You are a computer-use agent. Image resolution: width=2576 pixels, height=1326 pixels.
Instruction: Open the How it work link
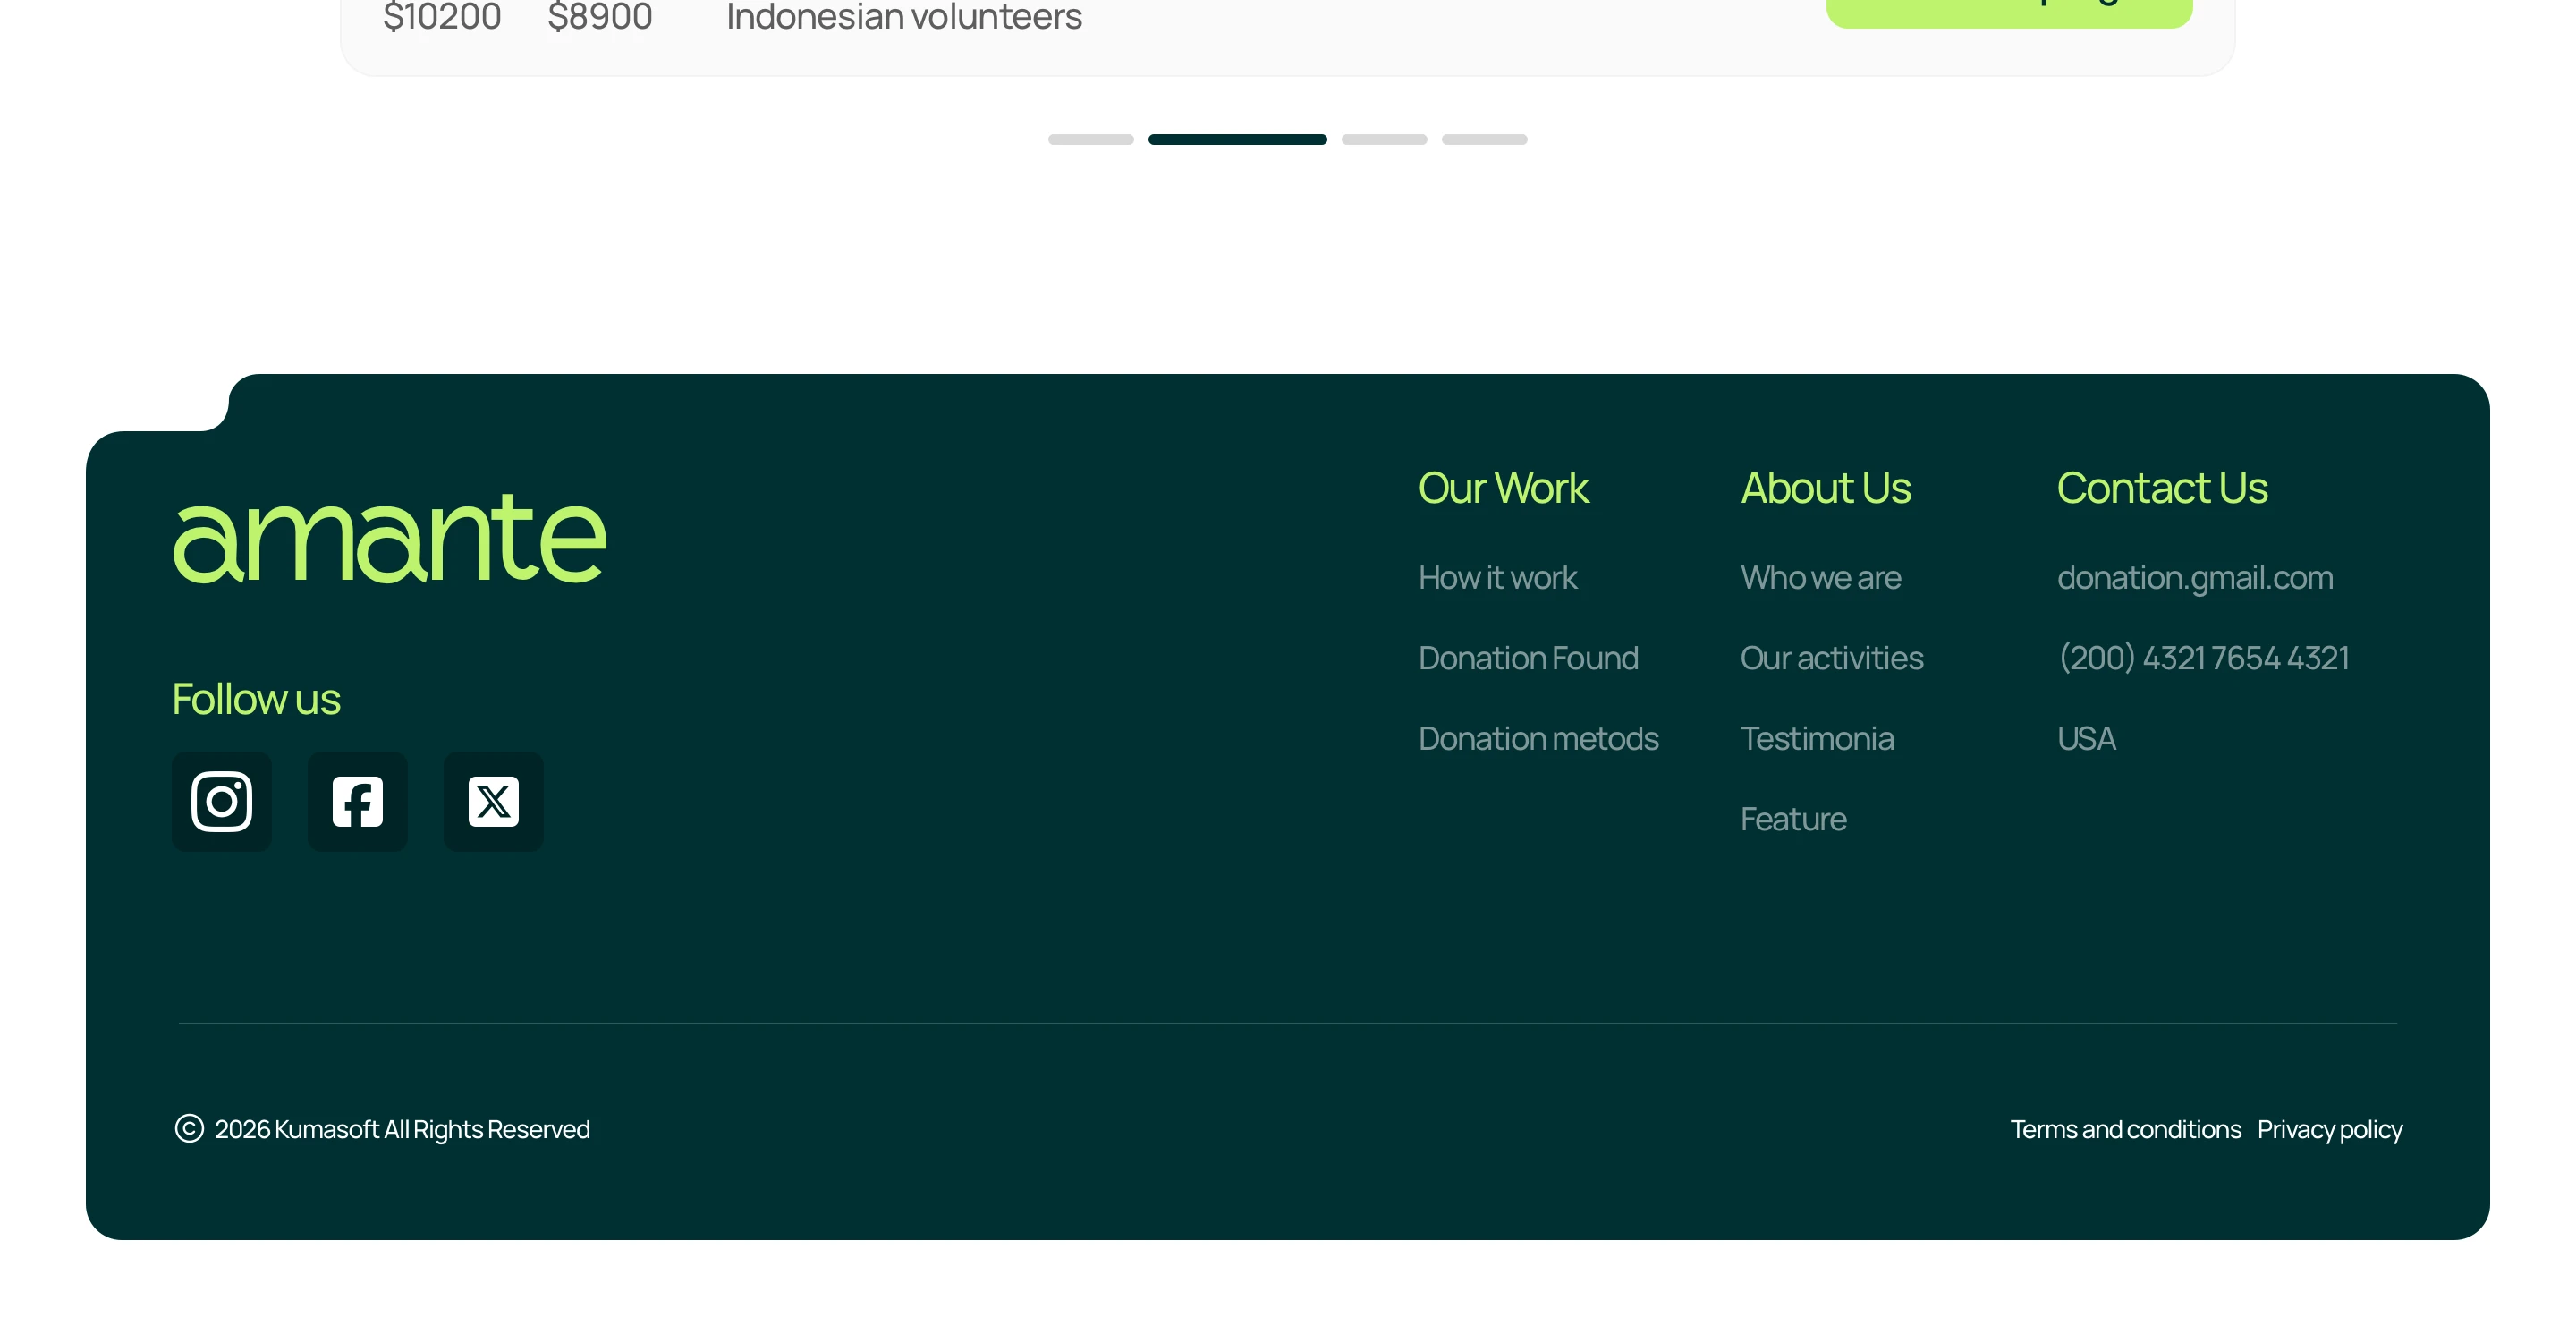pos(1497,577)
